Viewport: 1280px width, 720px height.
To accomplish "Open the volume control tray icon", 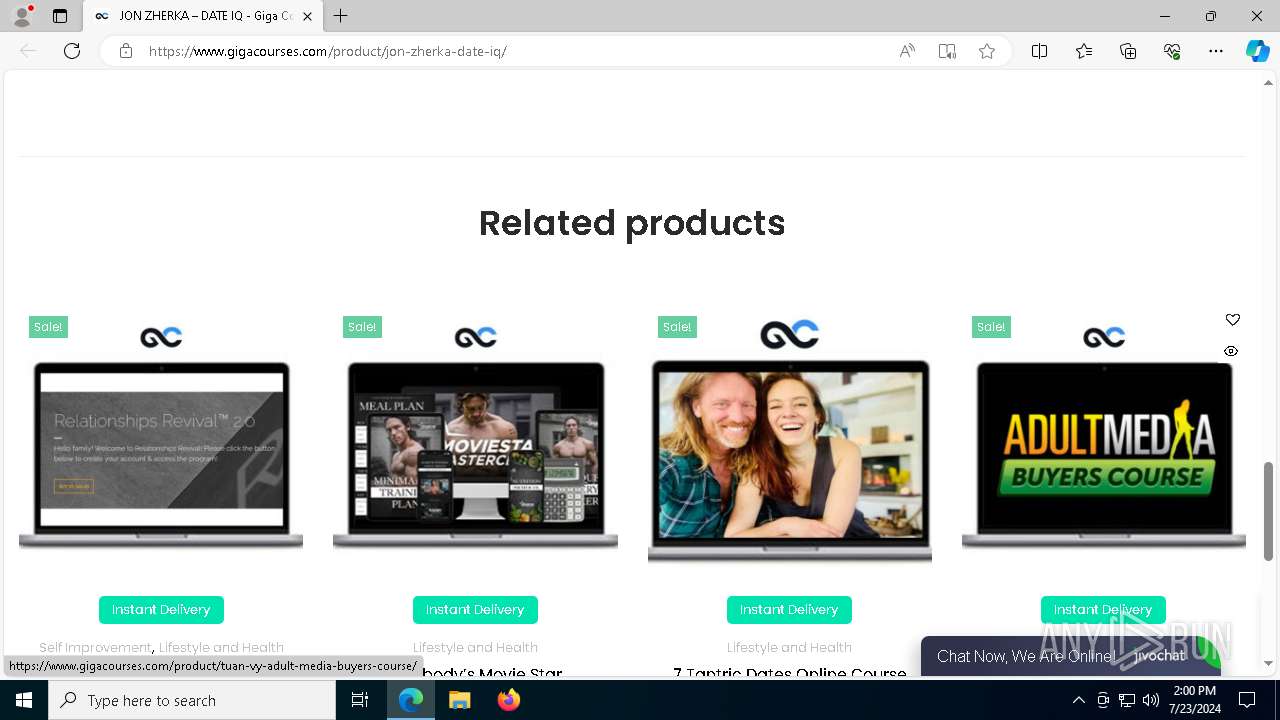I will pyautogui.click(x=1151, y=700).
